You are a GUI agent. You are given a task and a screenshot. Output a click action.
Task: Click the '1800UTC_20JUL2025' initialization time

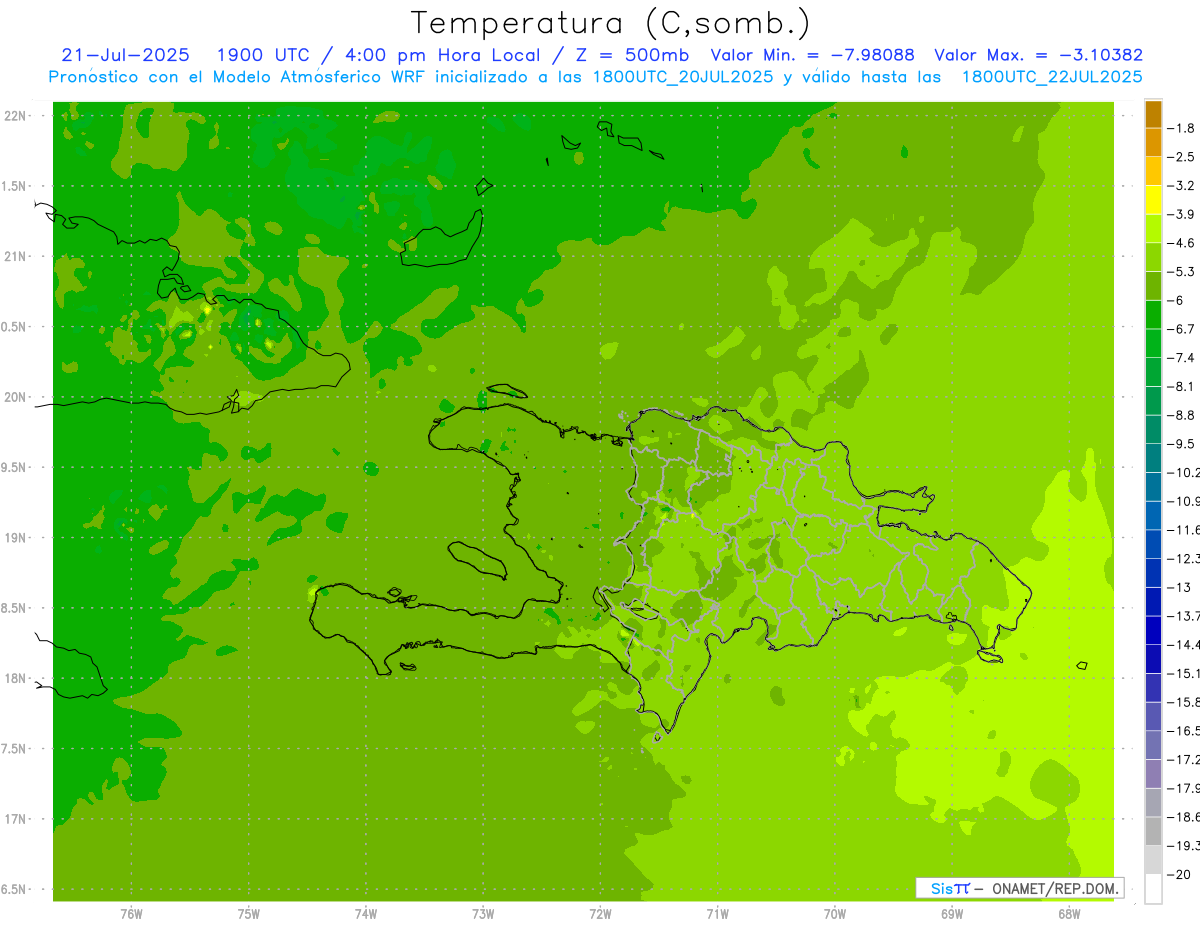point(683,77)
